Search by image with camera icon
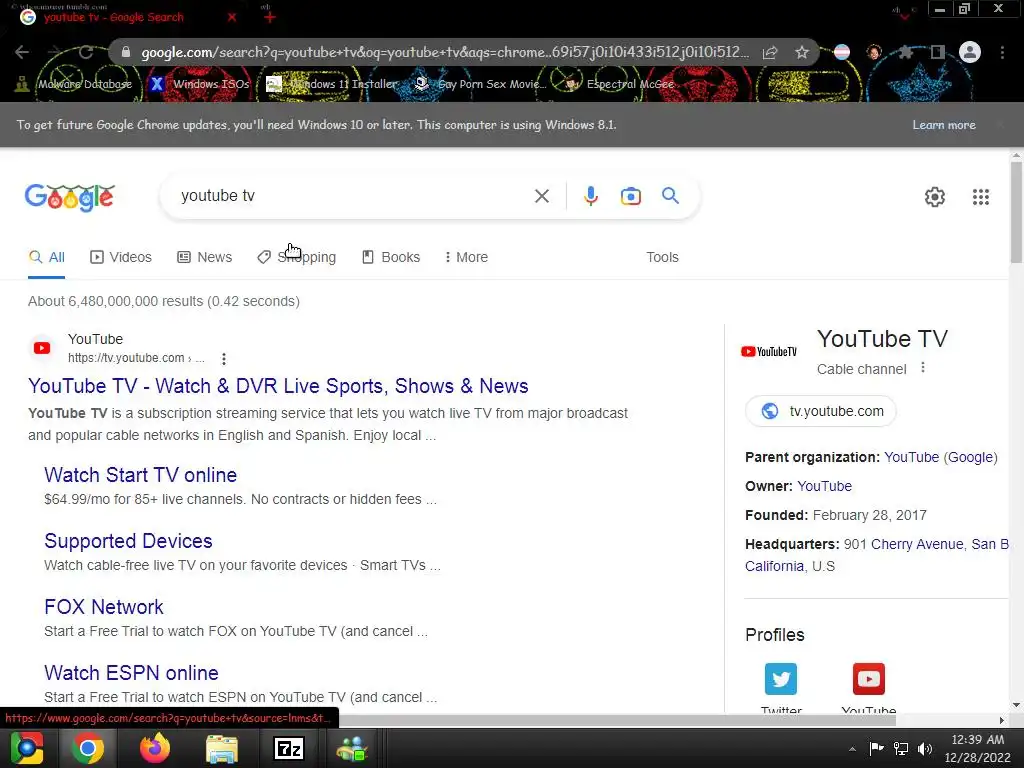Screen dimensions: 1024x768 click(x=630, y=196)
